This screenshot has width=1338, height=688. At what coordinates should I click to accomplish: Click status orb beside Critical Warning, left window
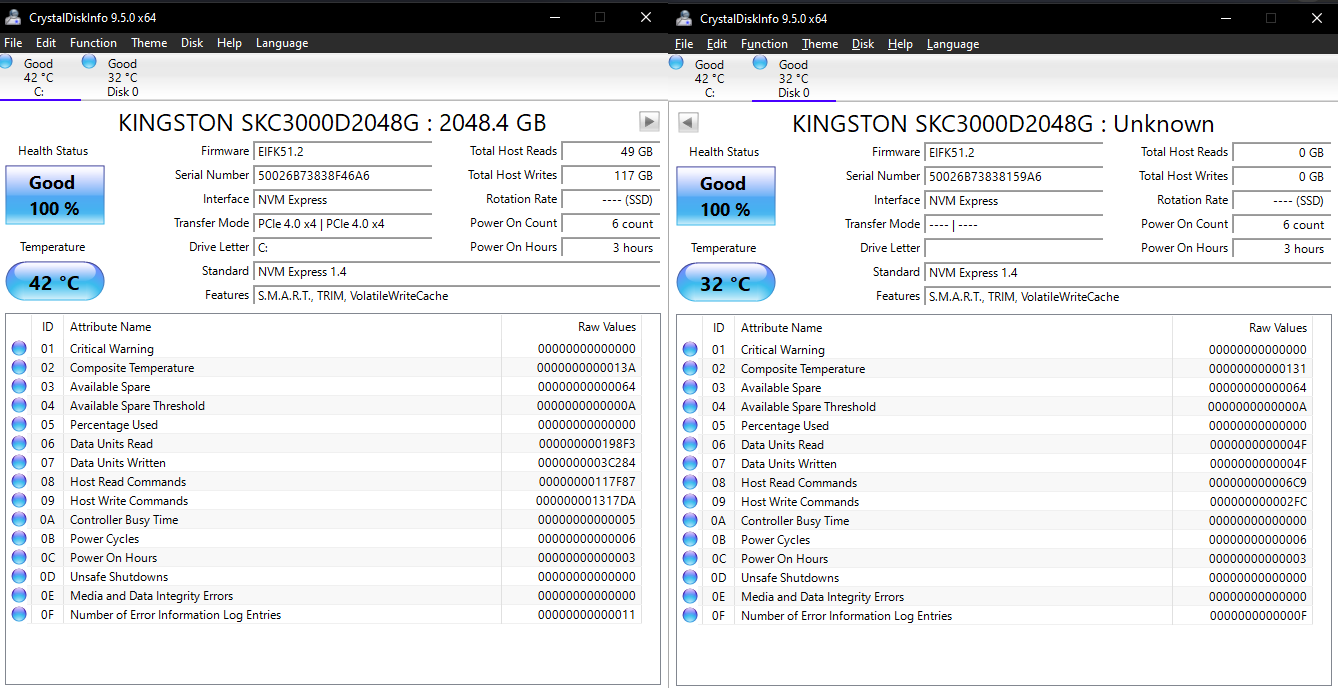19,349
